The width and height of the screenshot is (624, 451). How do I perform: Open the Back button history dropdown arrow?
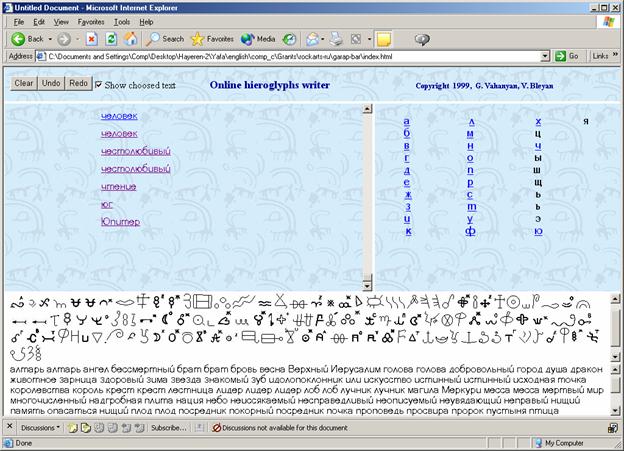[x=51, y=39]
